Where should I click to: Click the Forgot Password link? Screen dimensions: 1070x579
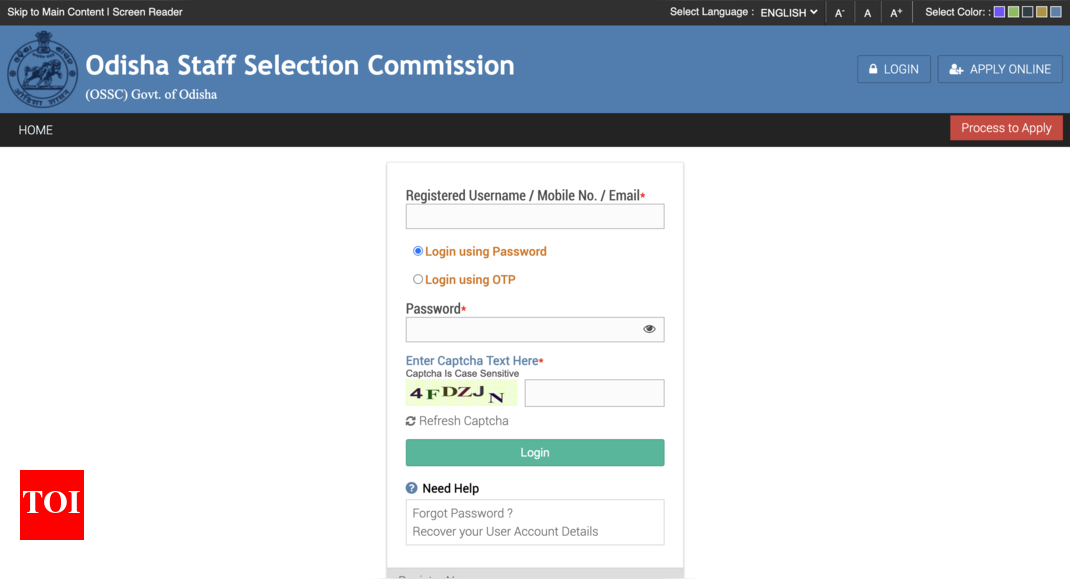462,513
